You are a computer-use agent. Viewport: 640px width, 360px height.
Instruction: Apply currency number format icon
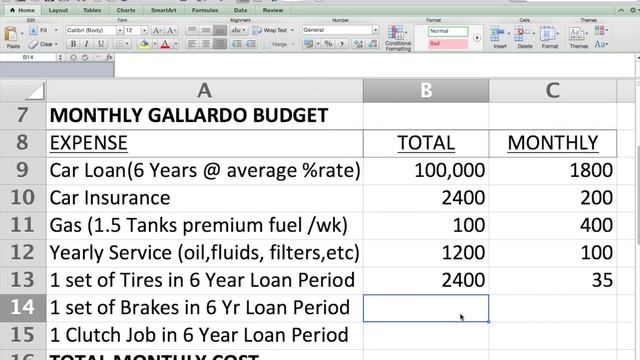[309, 44]
